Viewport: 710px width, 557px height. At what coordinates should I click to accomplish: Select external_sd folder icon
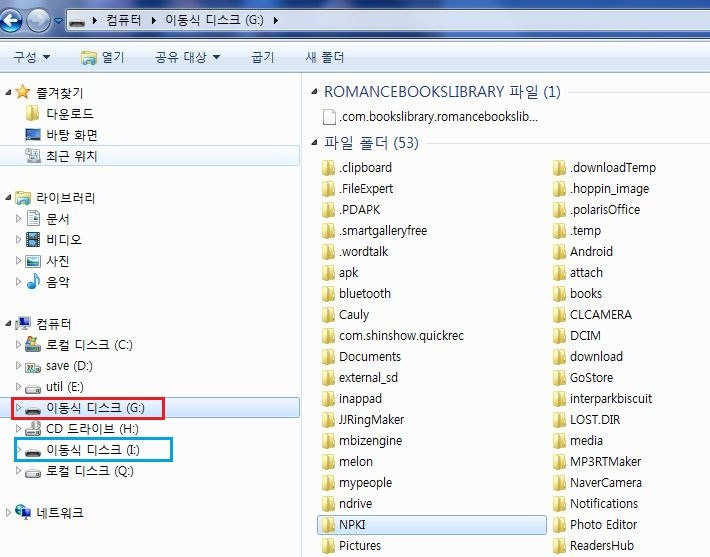(x=328, y=377)
